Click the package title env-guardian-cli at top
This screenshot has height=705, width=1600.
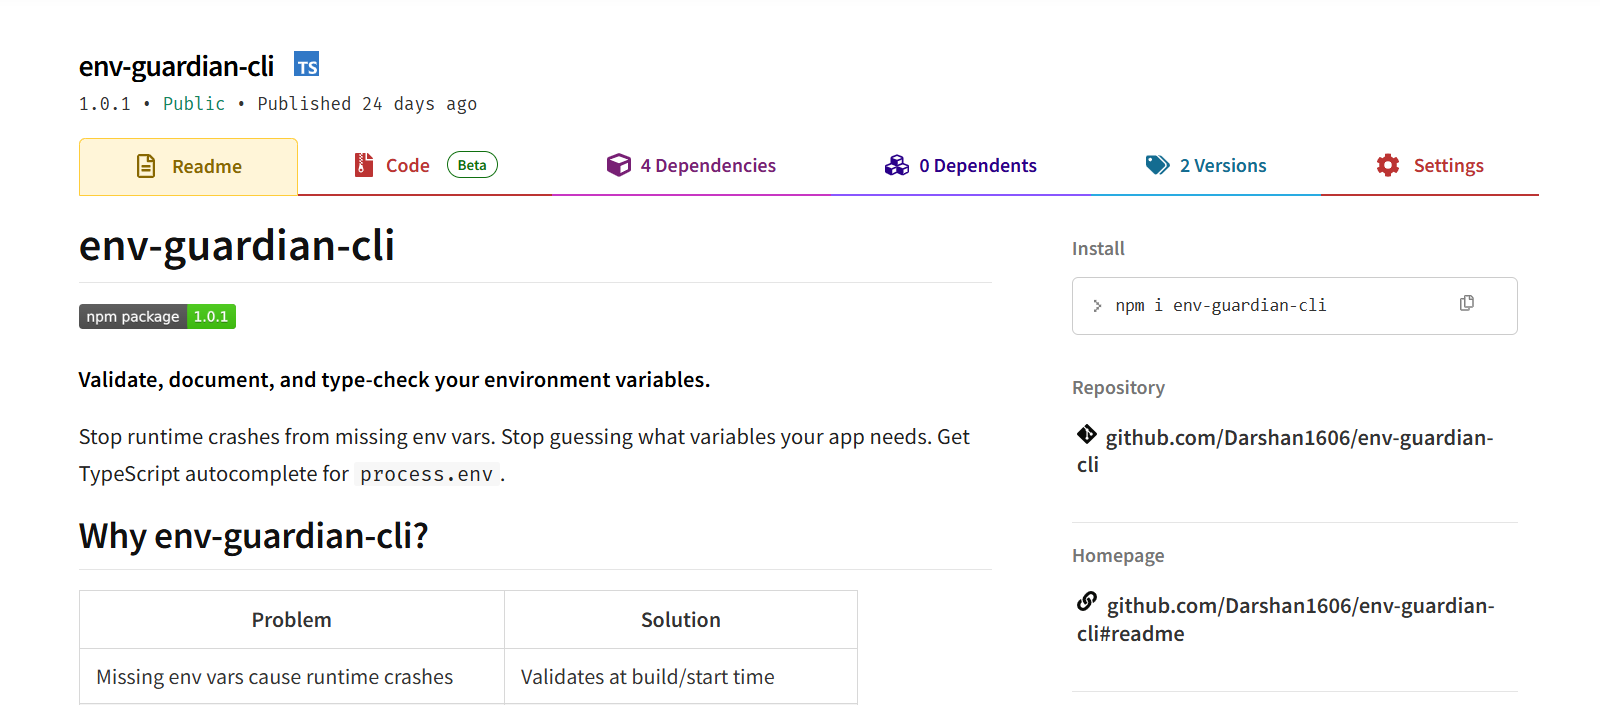pyautogui.click(x=176, y=66)
